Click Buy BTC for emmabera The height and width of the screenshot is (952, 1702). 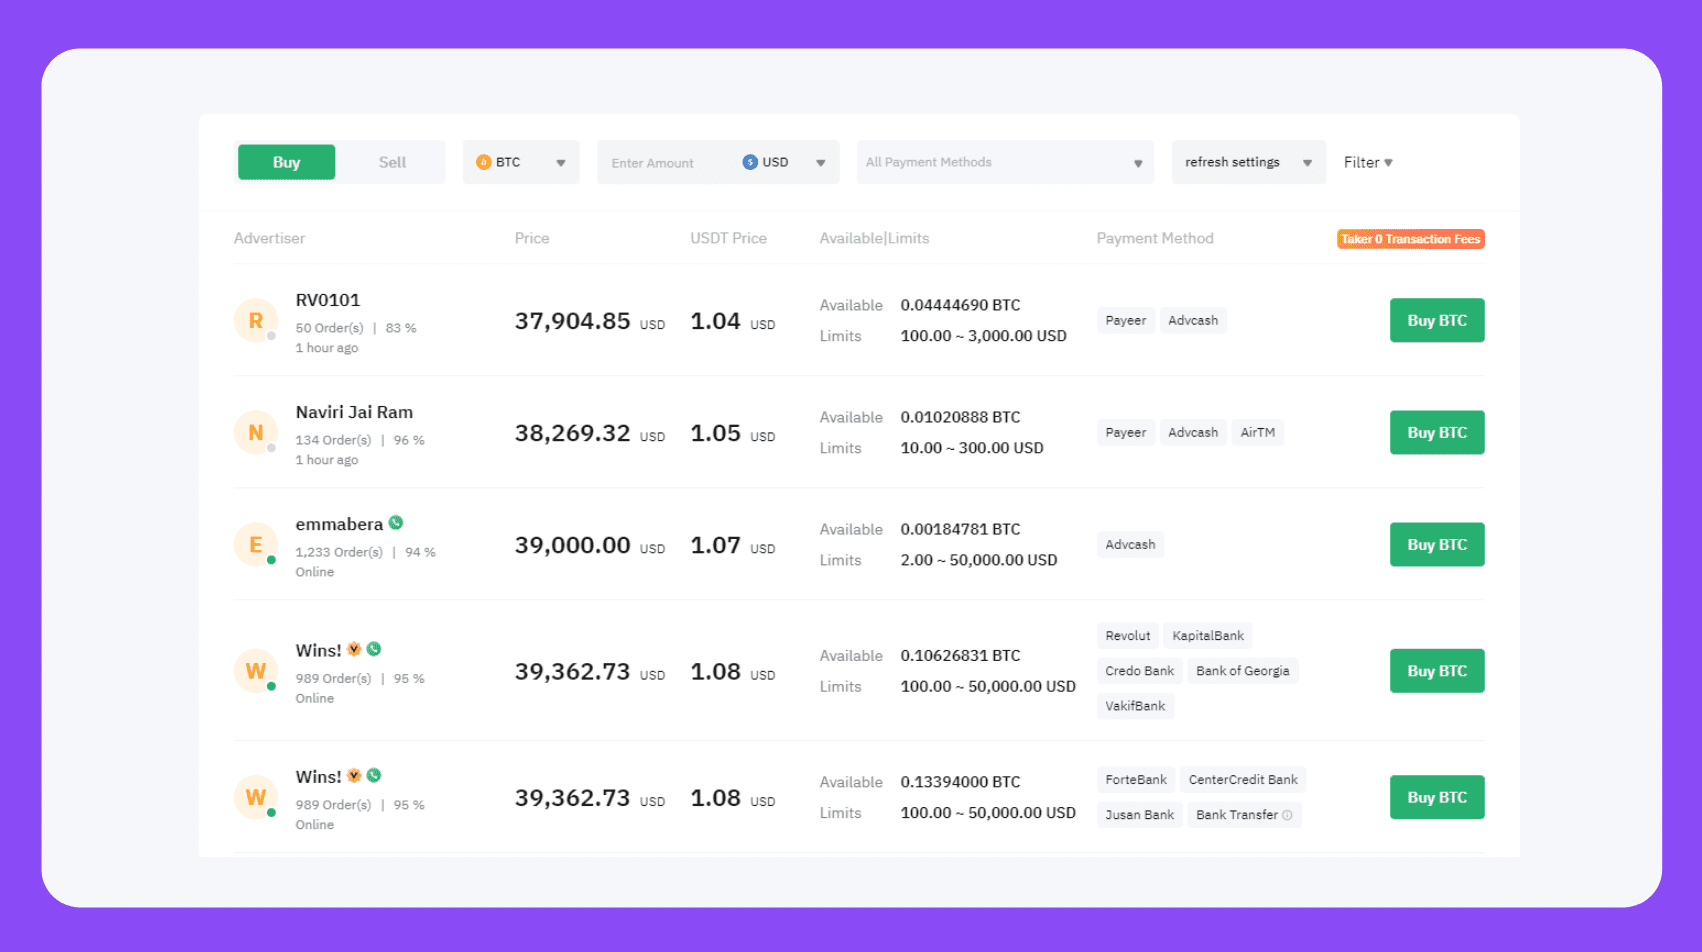point(1437,544)
